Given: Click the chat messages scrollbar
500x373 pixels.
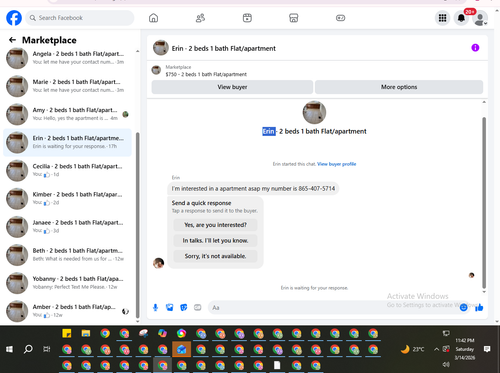Looking at the screenshot, I should coord(484,203).
